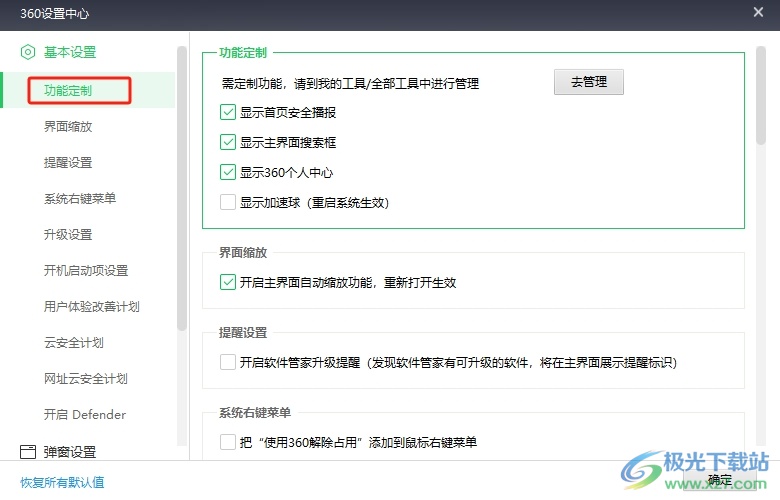Open 界面缩放 sidebar item
Viewport: 780px width, 500px height.
coord(68,126)
